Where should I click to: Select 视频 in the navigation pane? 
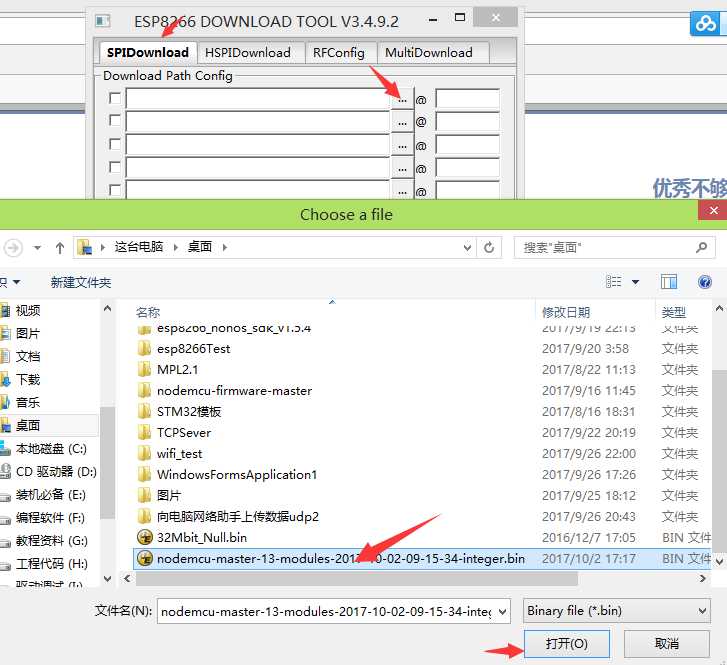(28, 310)
